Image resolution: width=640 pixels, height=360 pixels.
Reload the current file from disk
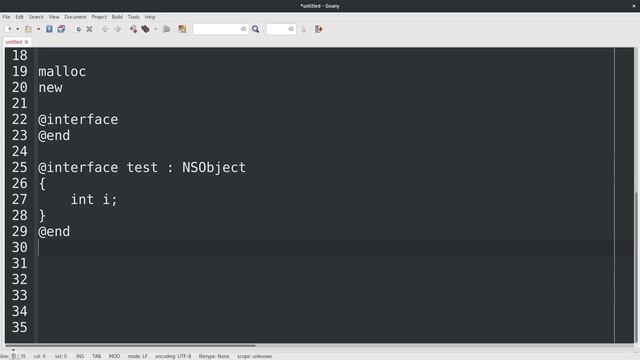click(x=78, y=29)
